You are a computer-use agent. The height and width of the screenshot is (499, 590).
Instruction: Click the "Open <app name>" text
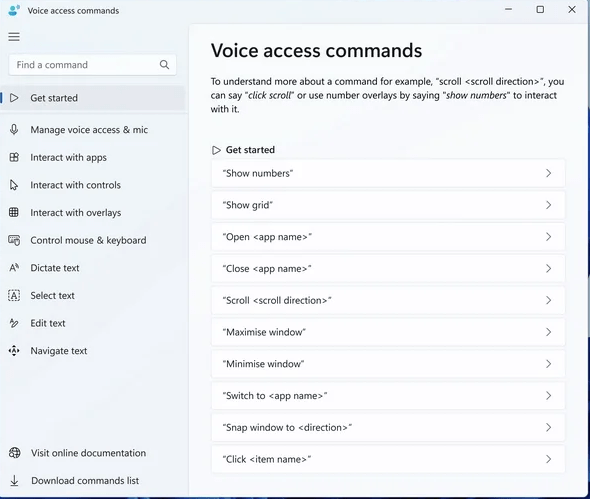click(x=267, y=237)
